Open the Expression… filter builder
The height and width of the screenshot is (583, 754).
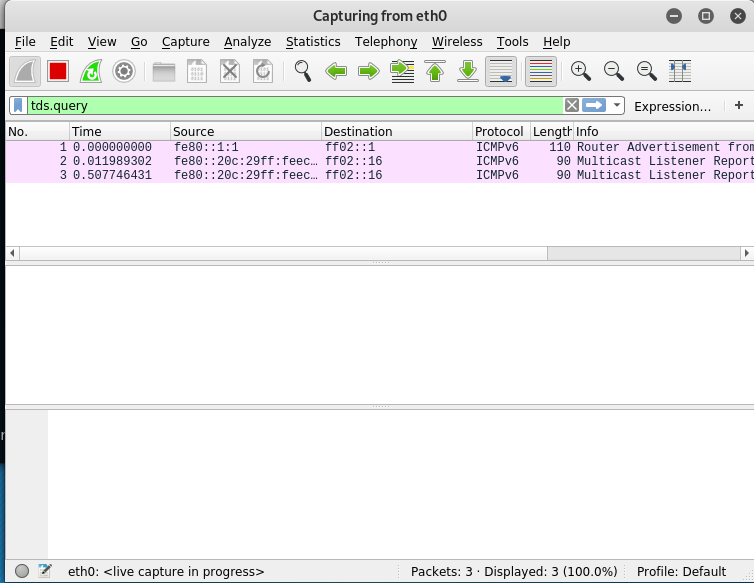pyautogui.click(x=672, y=106)
